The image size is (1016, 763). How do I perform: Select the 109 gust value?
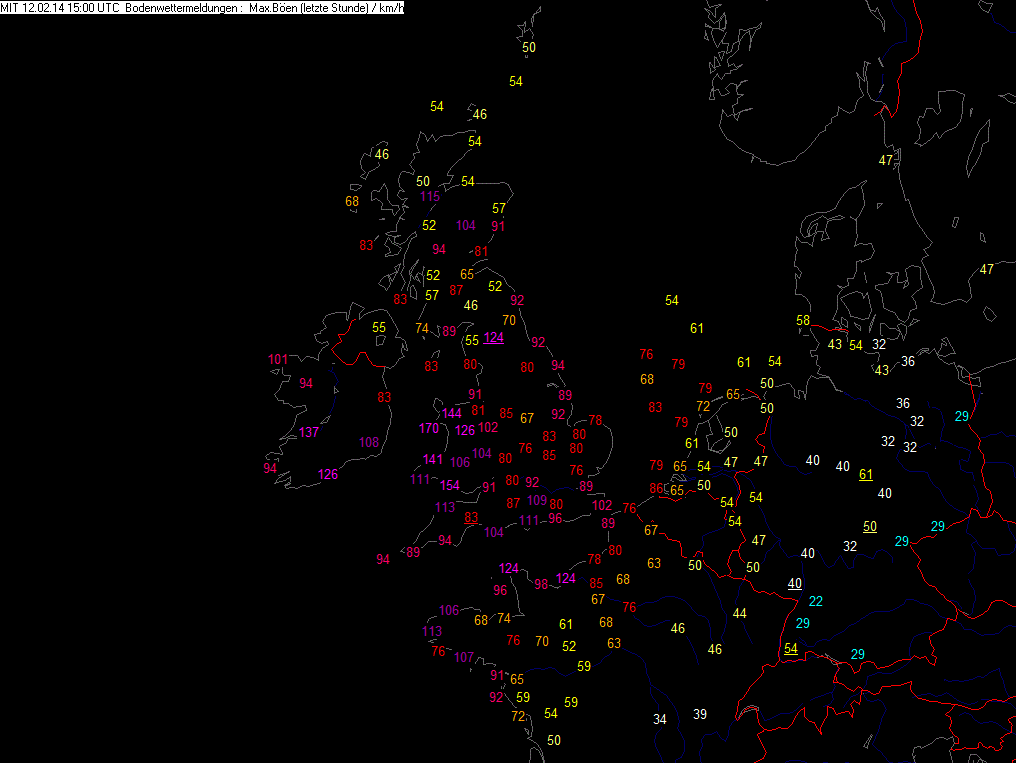point(537,500)
